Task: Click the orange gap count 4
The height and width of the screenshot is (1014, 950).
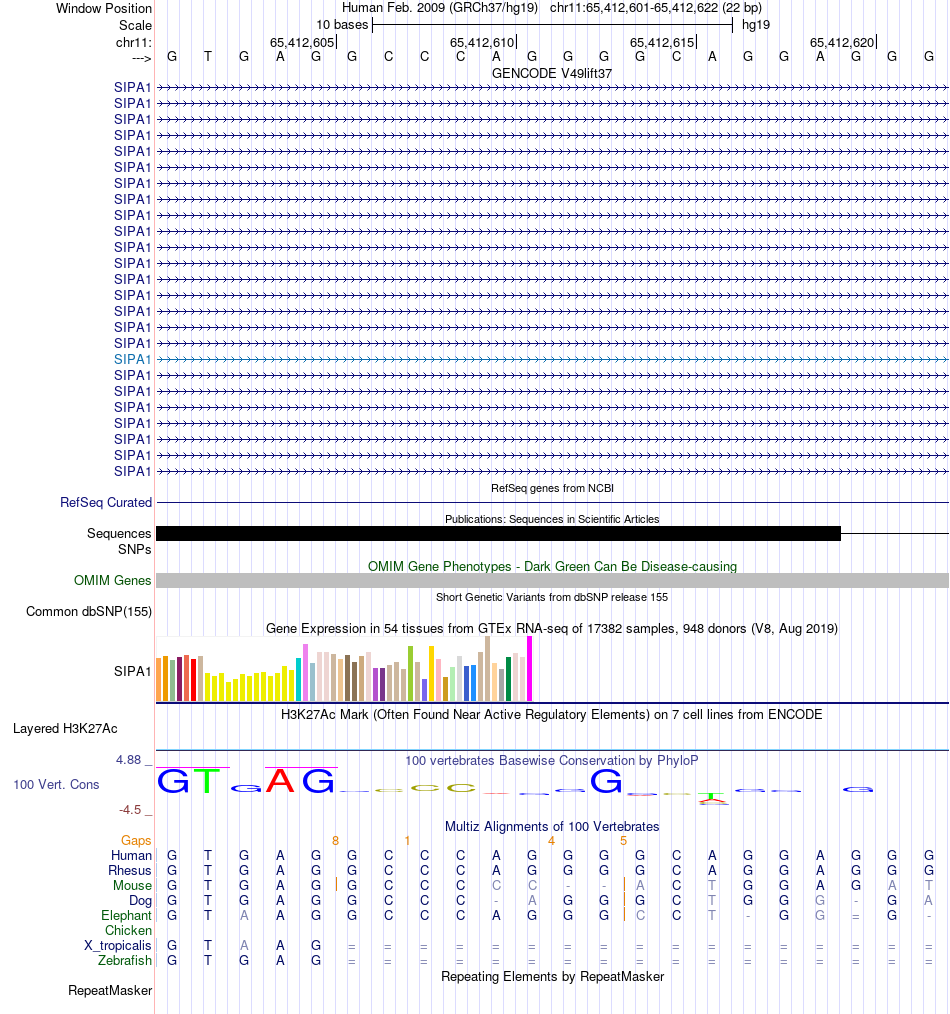Action: pyautogui.click(x=551, y=841)
